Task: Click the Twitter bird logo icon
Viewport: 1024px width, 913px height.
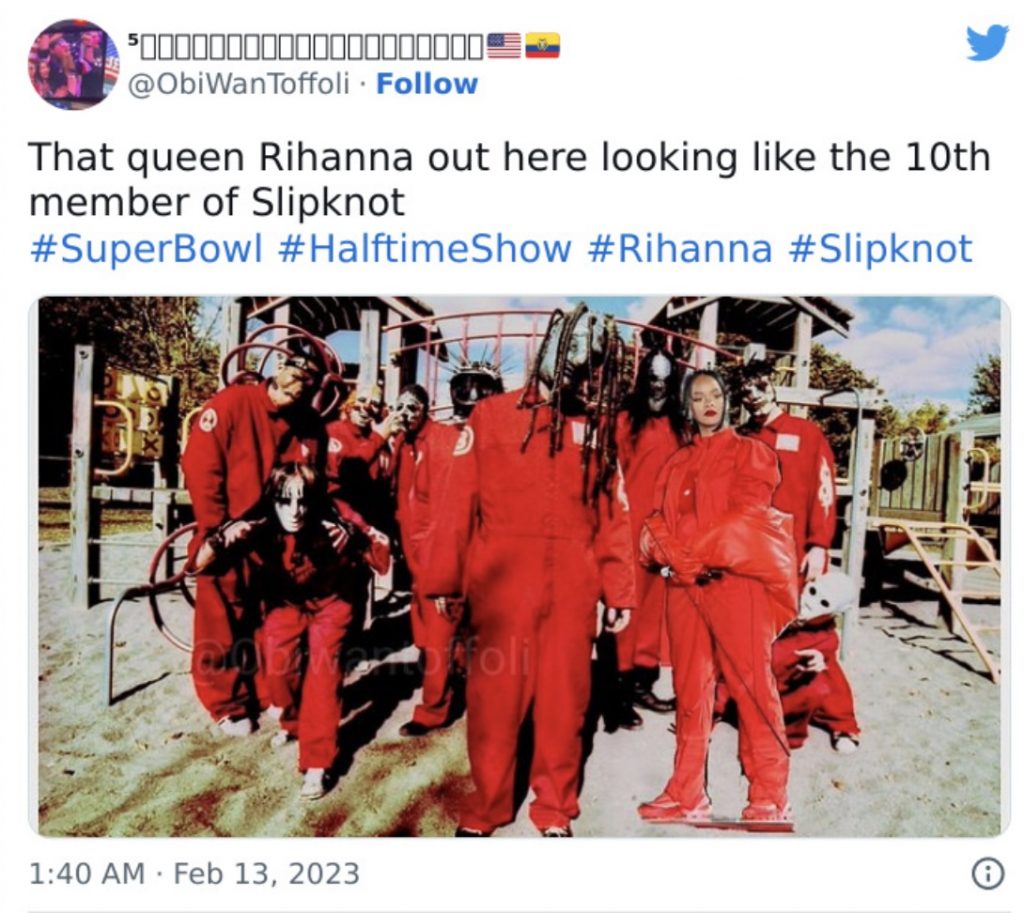Action: (987, 43)
